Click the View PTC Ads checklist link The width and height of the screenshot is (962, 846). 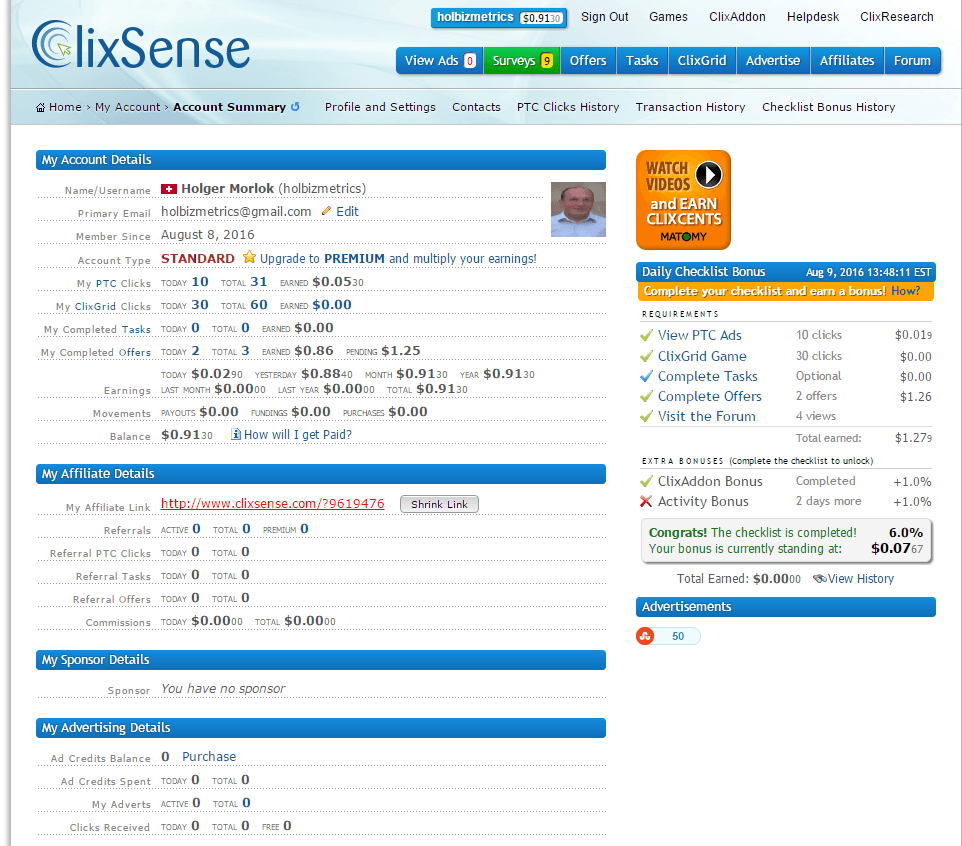[699, 335]
